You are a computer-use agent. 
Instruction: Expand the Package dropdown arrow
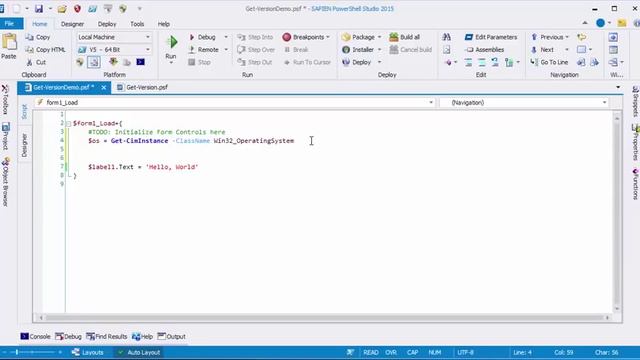[379, 37]
